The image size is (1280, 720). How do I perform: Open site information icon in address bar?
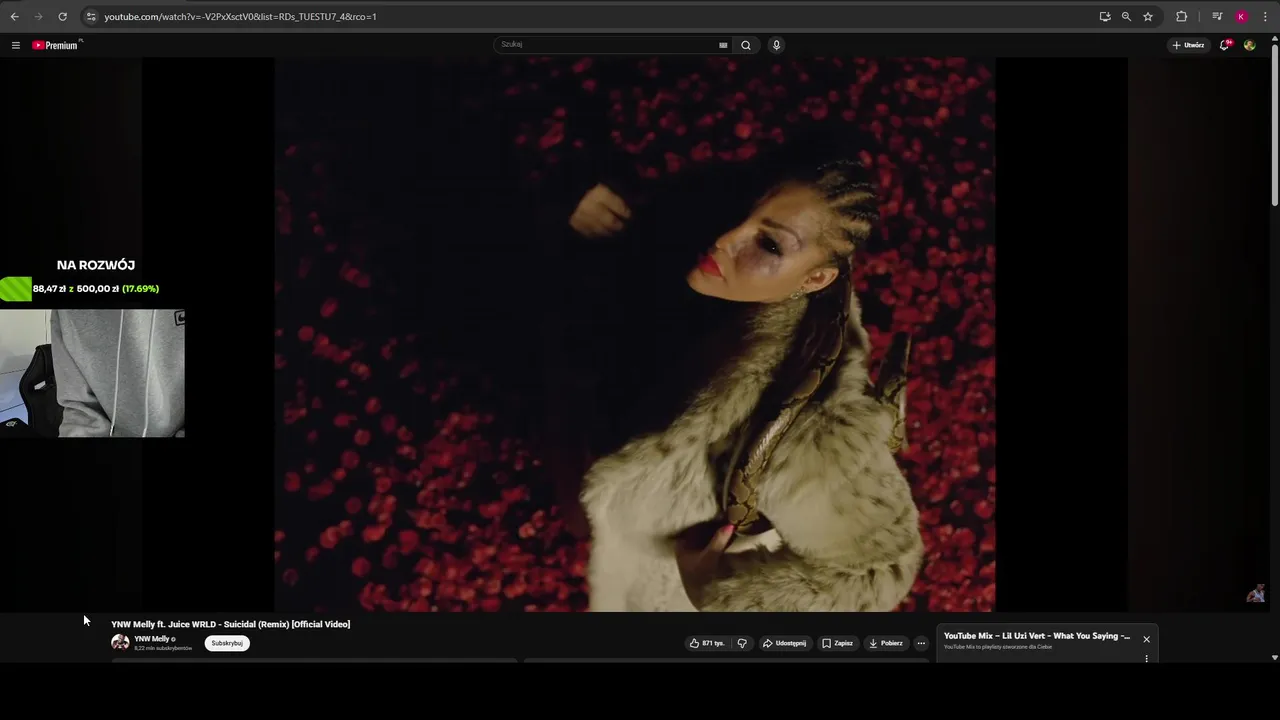click(x=91, y=16)
